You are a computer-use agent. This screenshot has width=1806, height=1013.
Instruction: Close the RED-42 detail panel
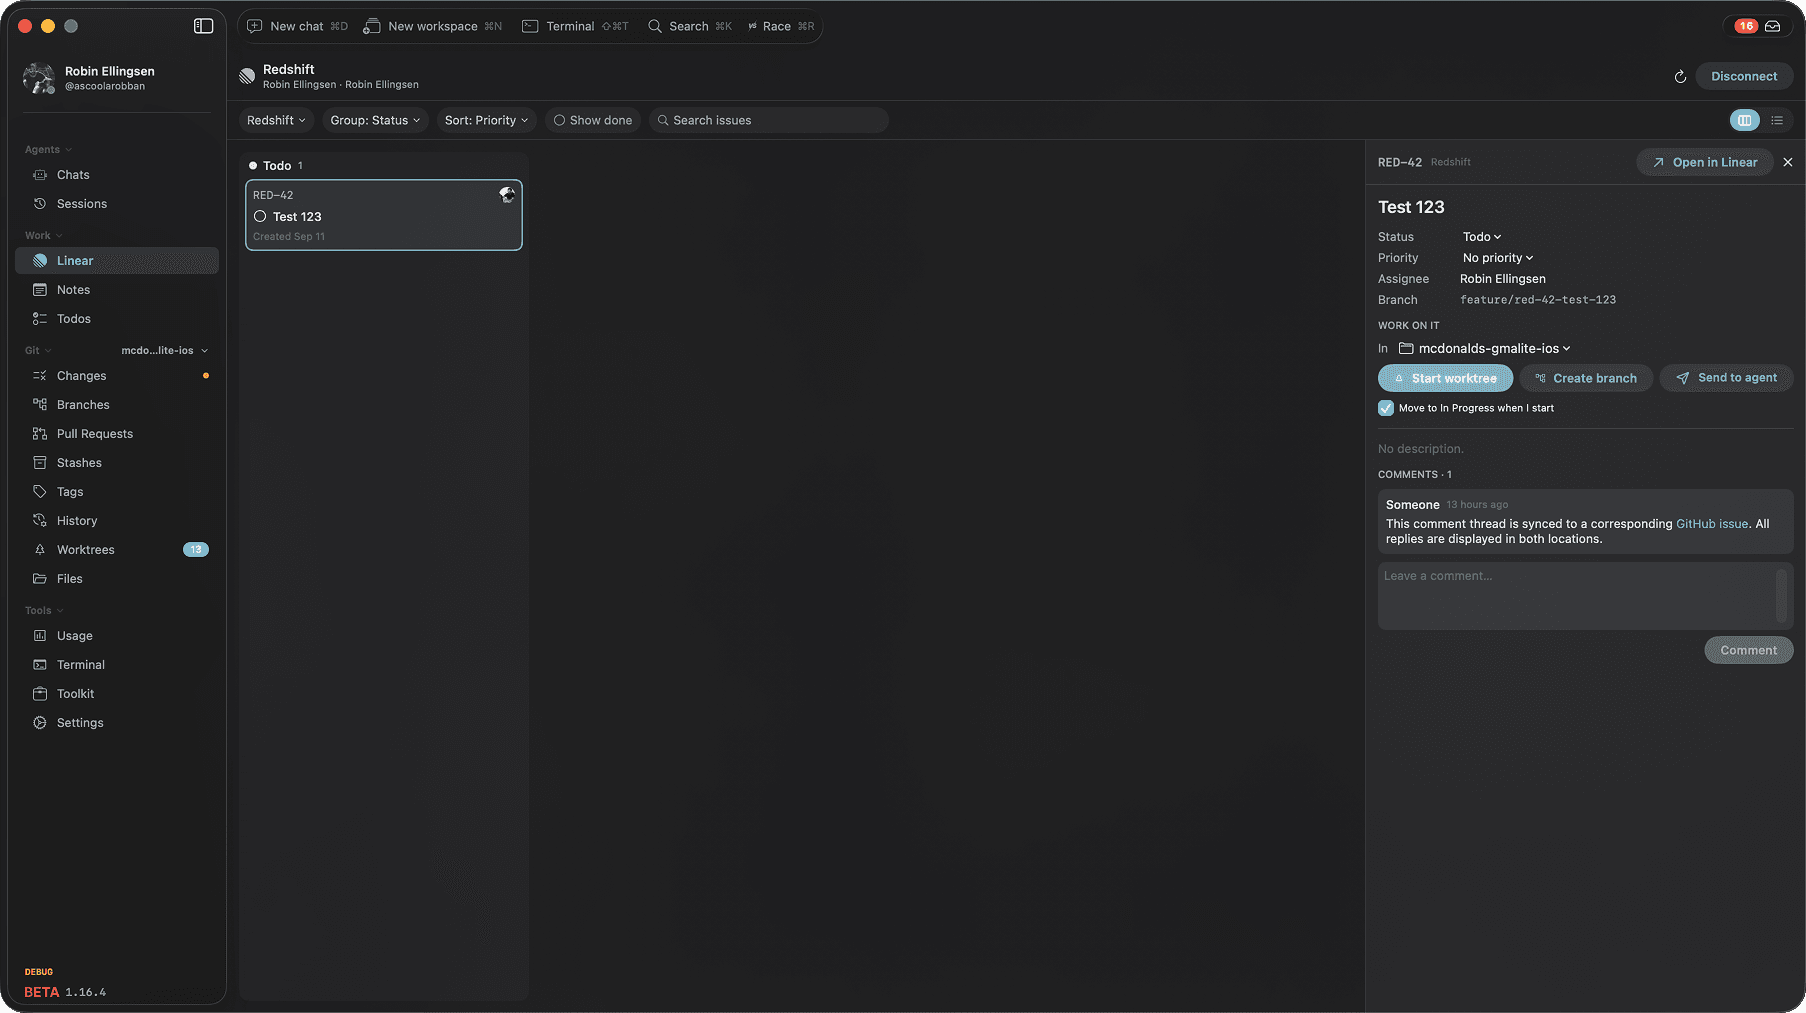click(x=1788, y=162)
